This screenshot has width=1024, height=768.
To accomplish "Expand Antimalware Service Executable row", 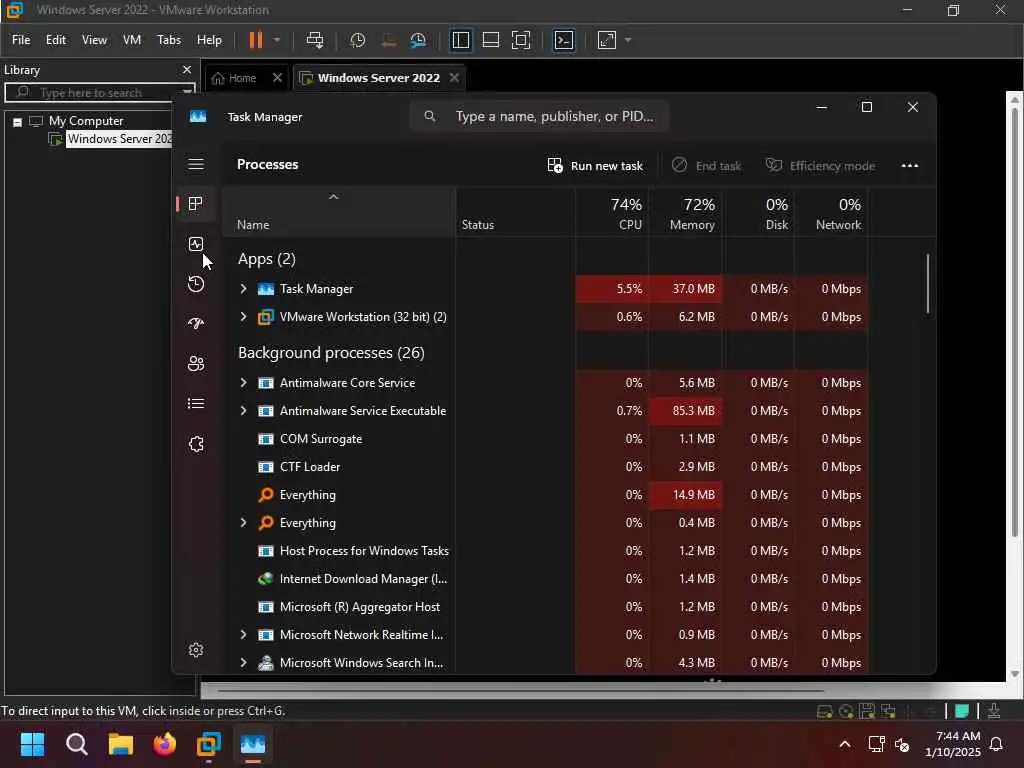I will tap(244, 411).
